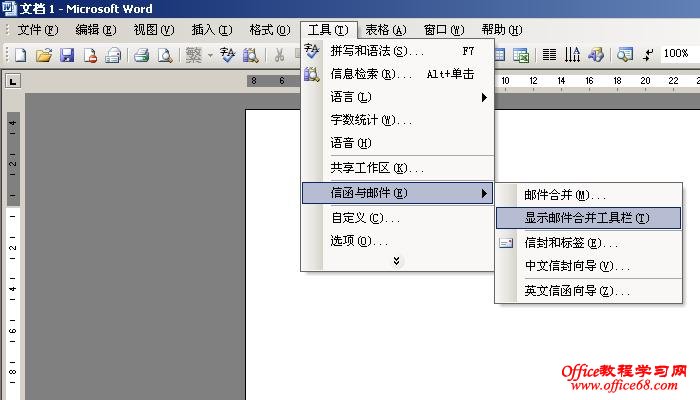Select 字数统计(W) word count entry

click(397, 120)
